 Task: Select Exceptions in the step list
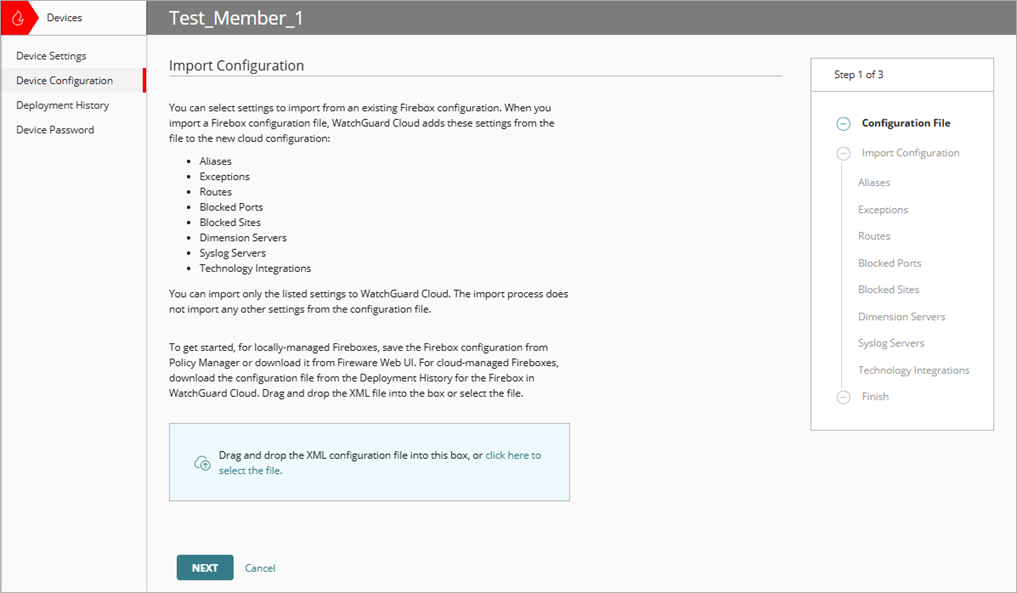pyautogui.click(x=882, y=209)
